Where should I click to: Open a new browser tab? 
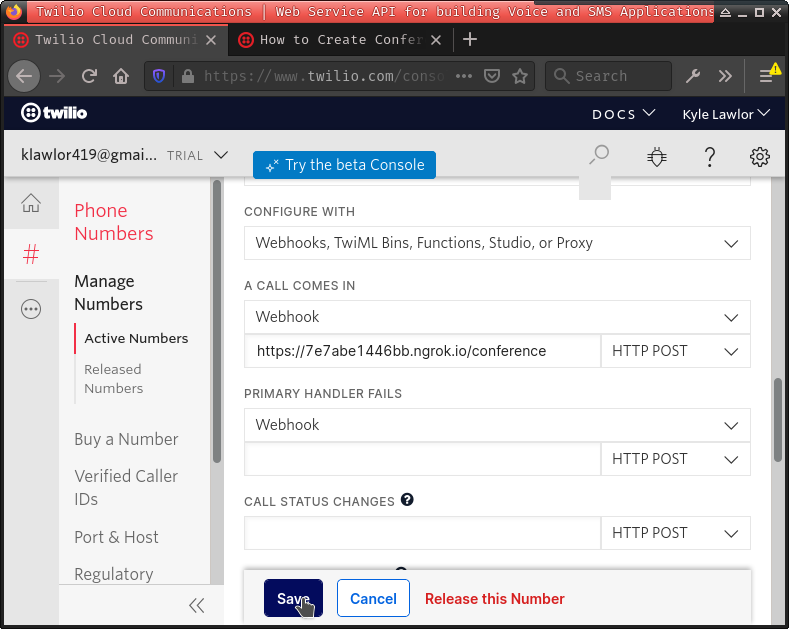pyautogui.click(x=469, y=39)
